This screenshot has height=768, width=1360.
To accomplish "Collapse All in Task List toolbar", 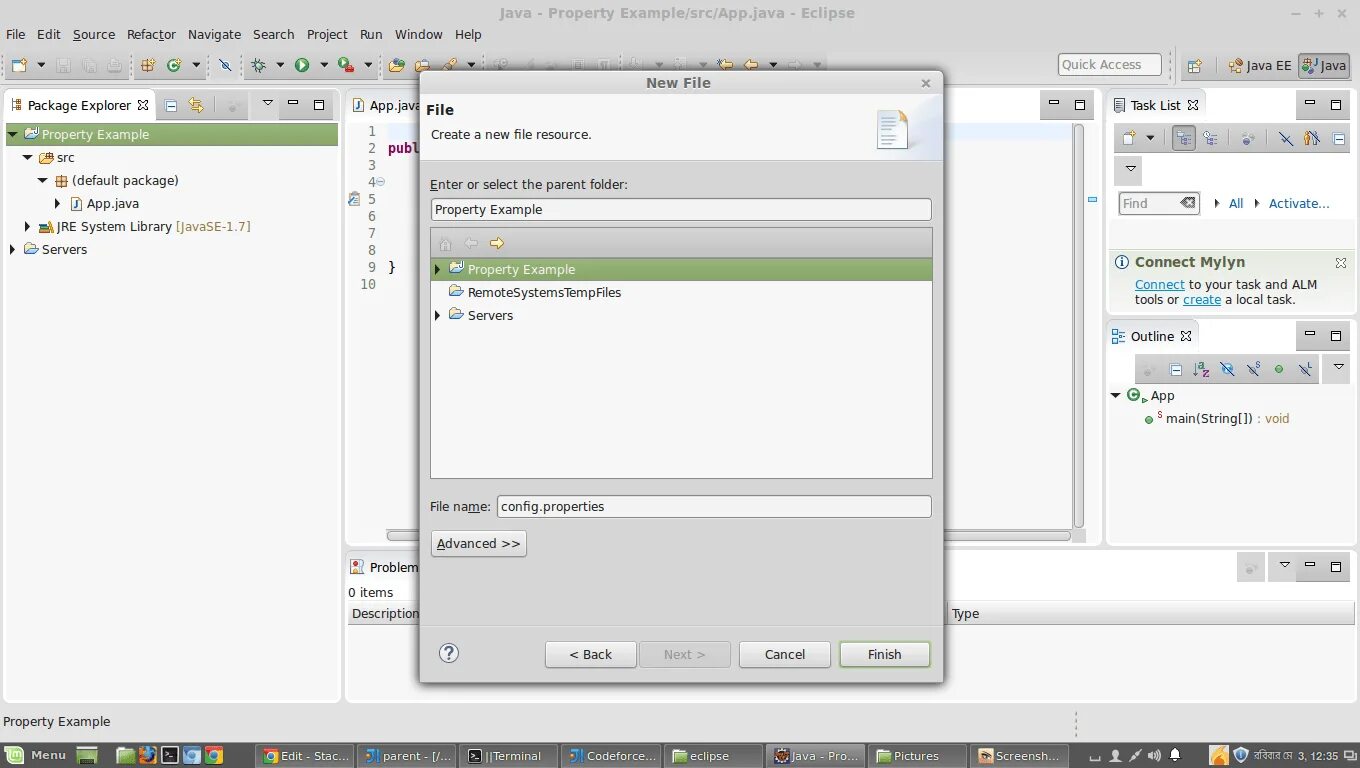I will [x=1339, y=138].
